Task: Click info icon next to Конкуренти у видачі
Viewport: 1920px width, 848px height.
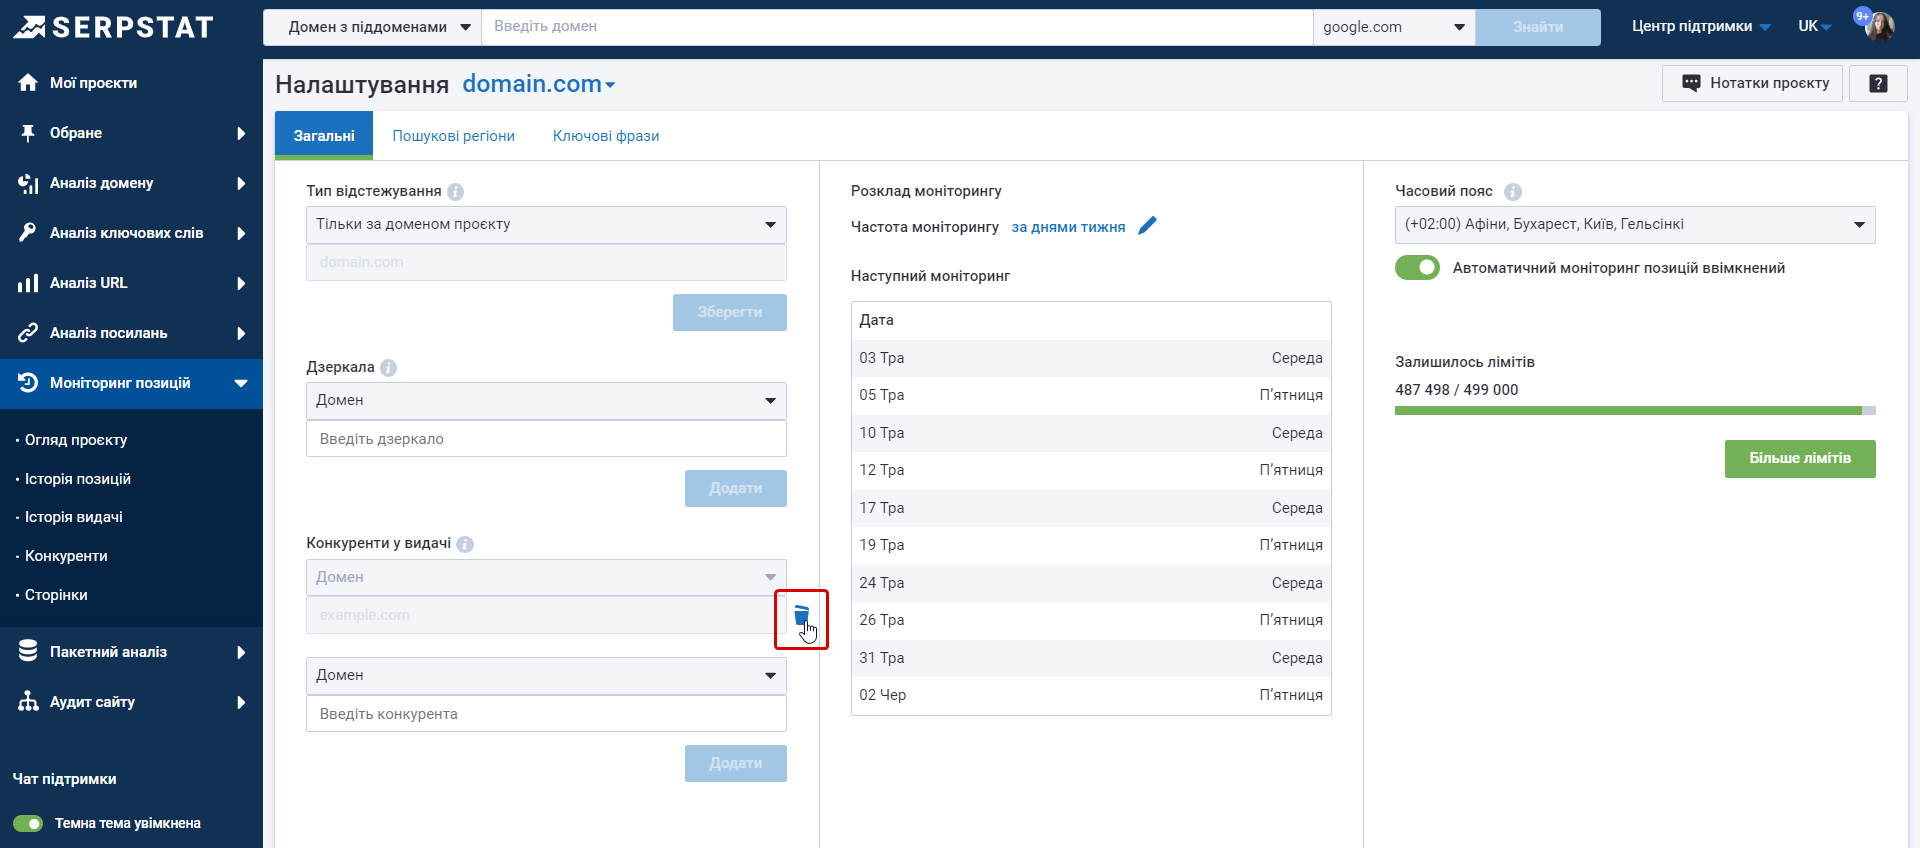Action: (x=465, y=544)
